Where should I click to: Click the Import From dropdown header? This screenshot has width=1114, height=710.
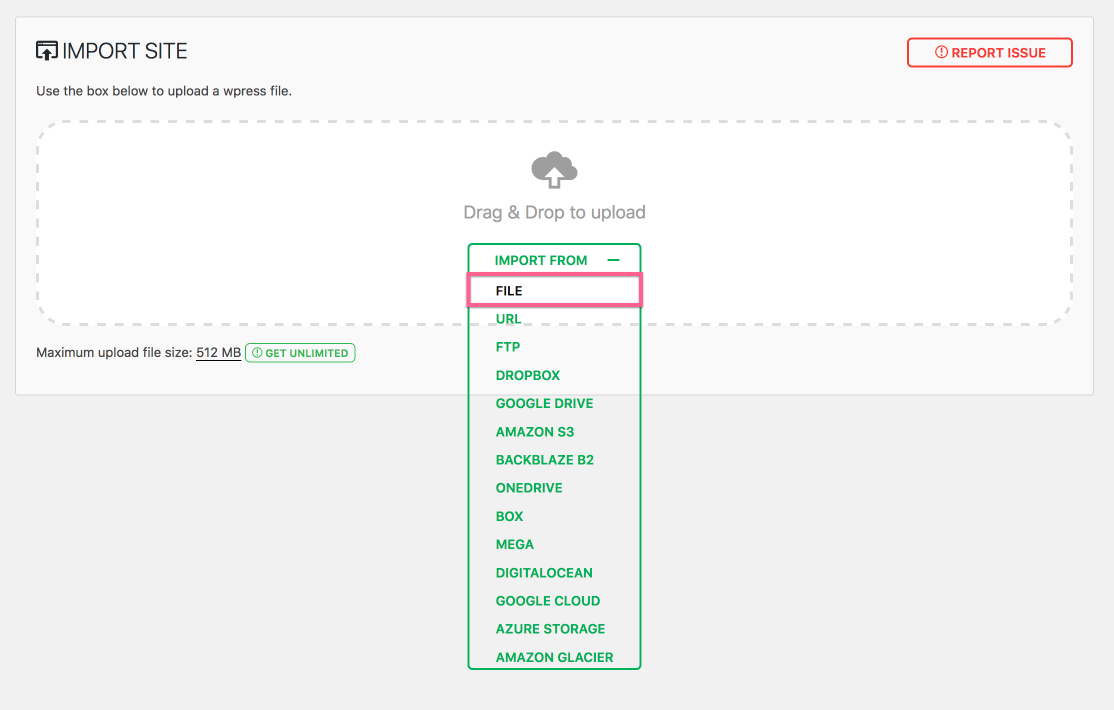(554, 260)
